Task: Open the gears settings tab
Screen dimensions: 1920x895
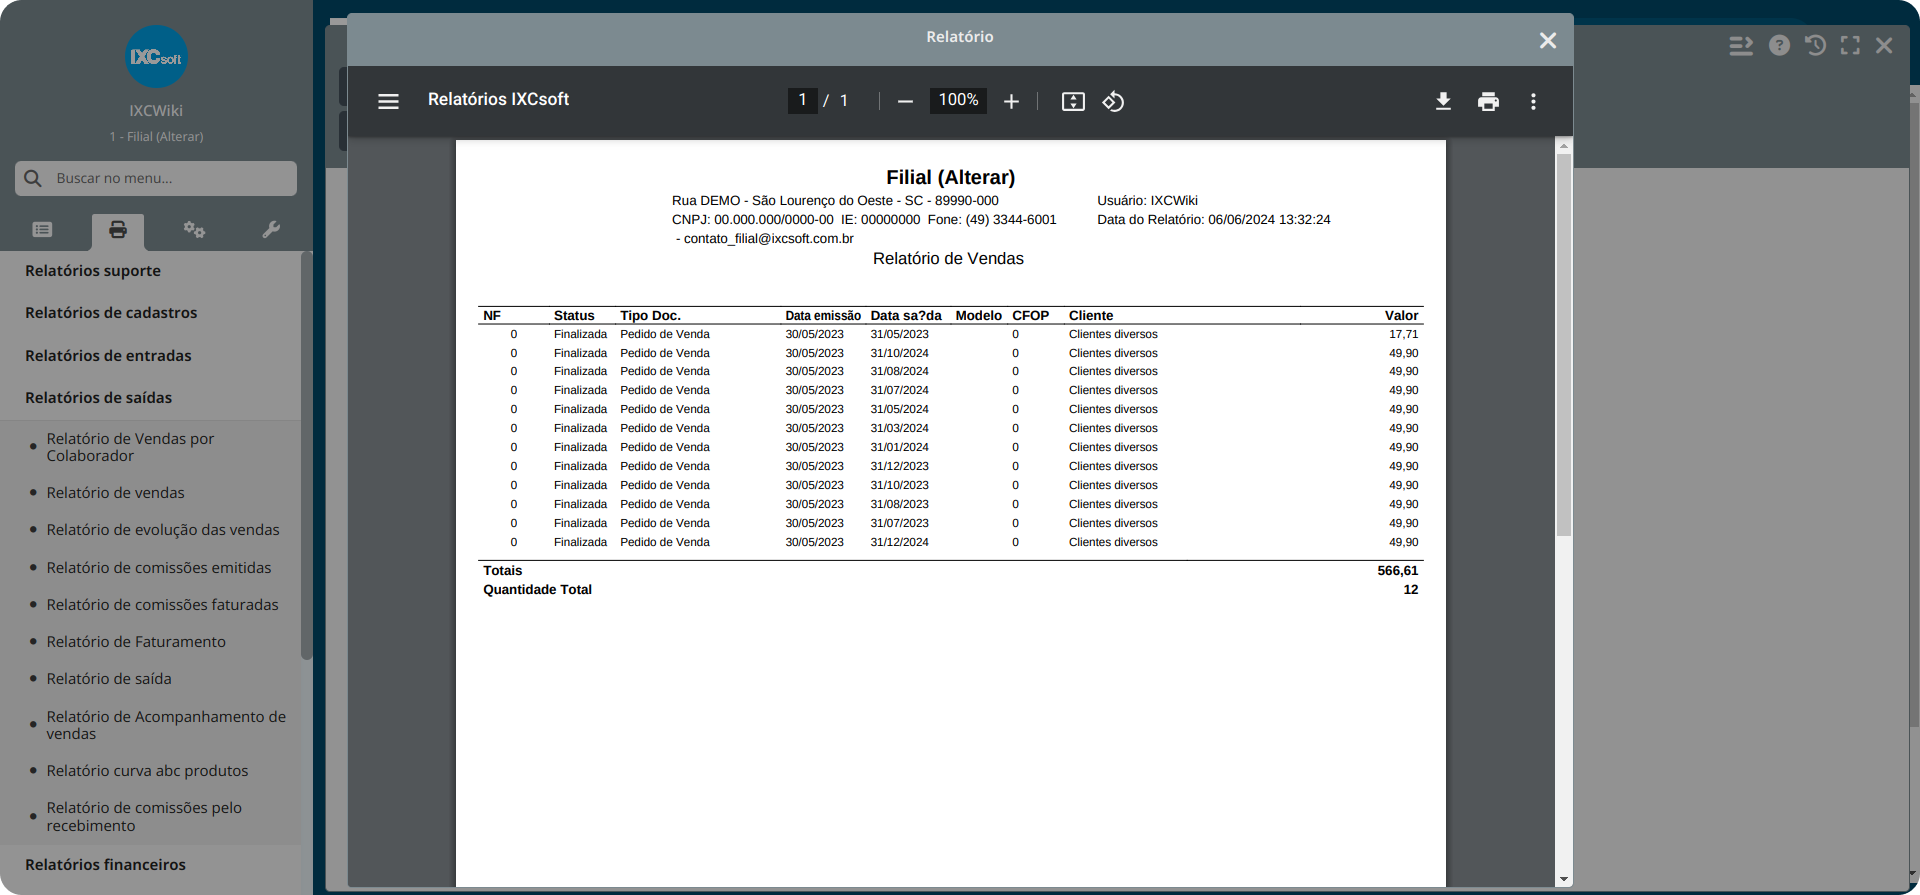Action: tap(194, 230)
